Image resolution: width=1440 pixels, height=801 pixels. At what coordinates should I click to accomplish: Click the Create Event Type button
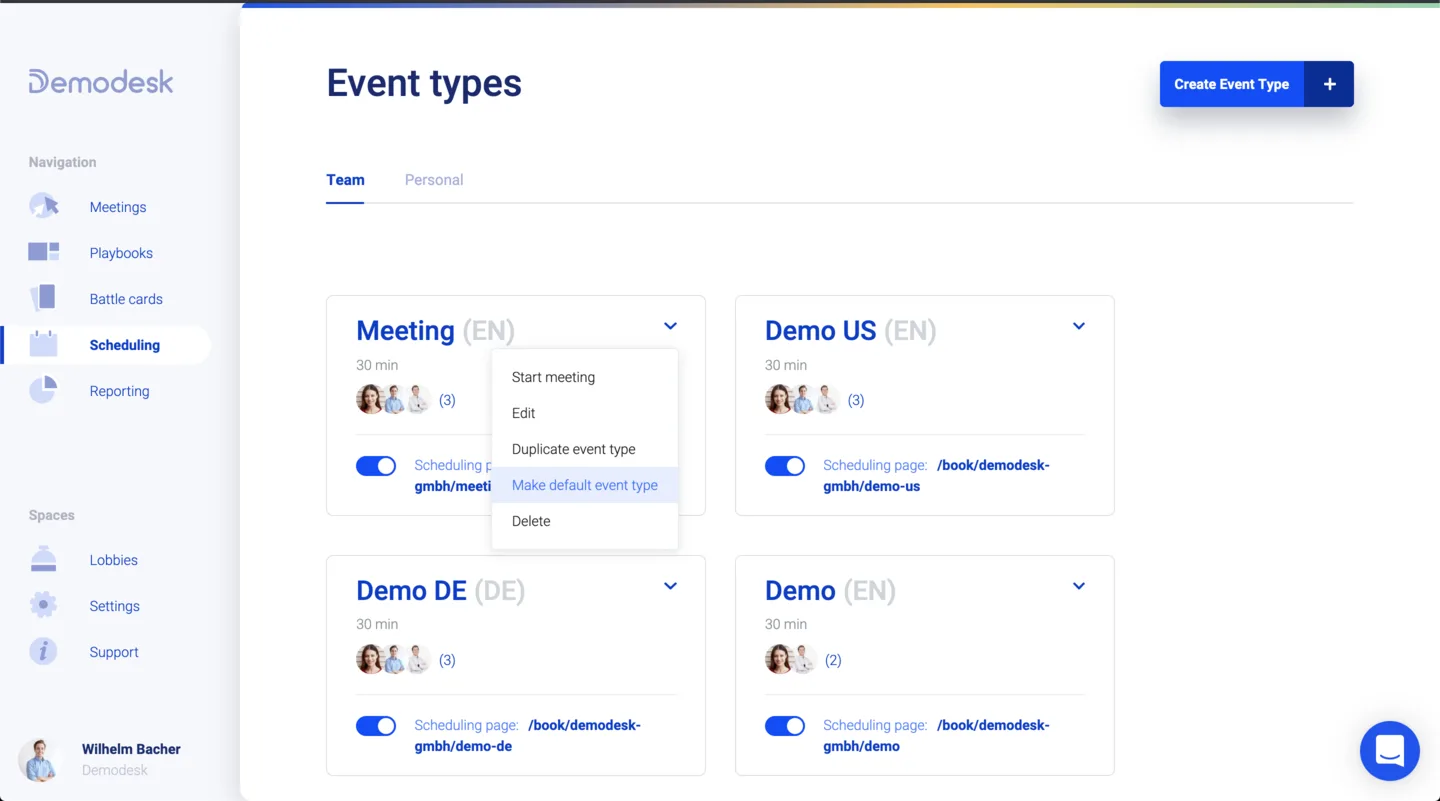pos(1257,84)
